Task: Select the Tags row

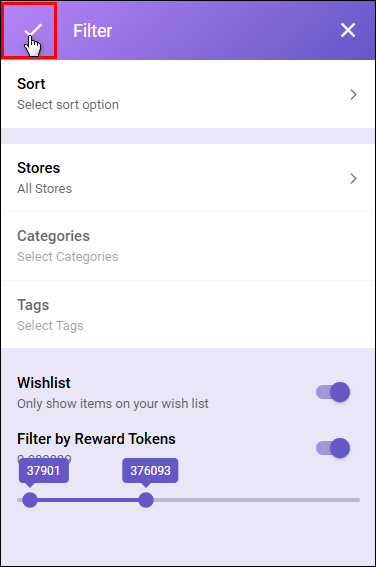Action: [x=188, y=315]
